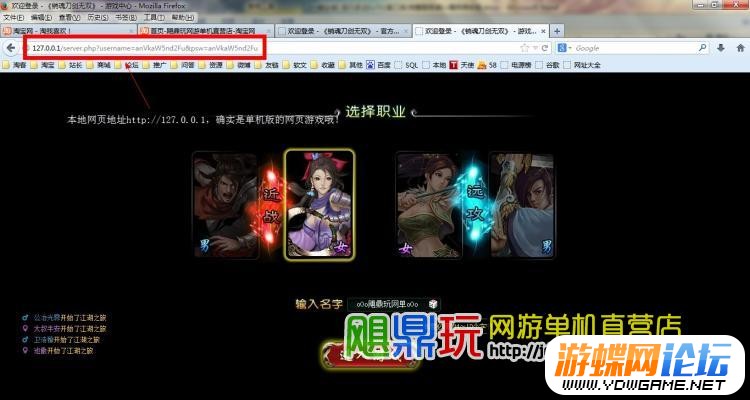Viewport: 750px width, 400px height.
Task: Roll the dice for a random name
Action: [432, 304]
